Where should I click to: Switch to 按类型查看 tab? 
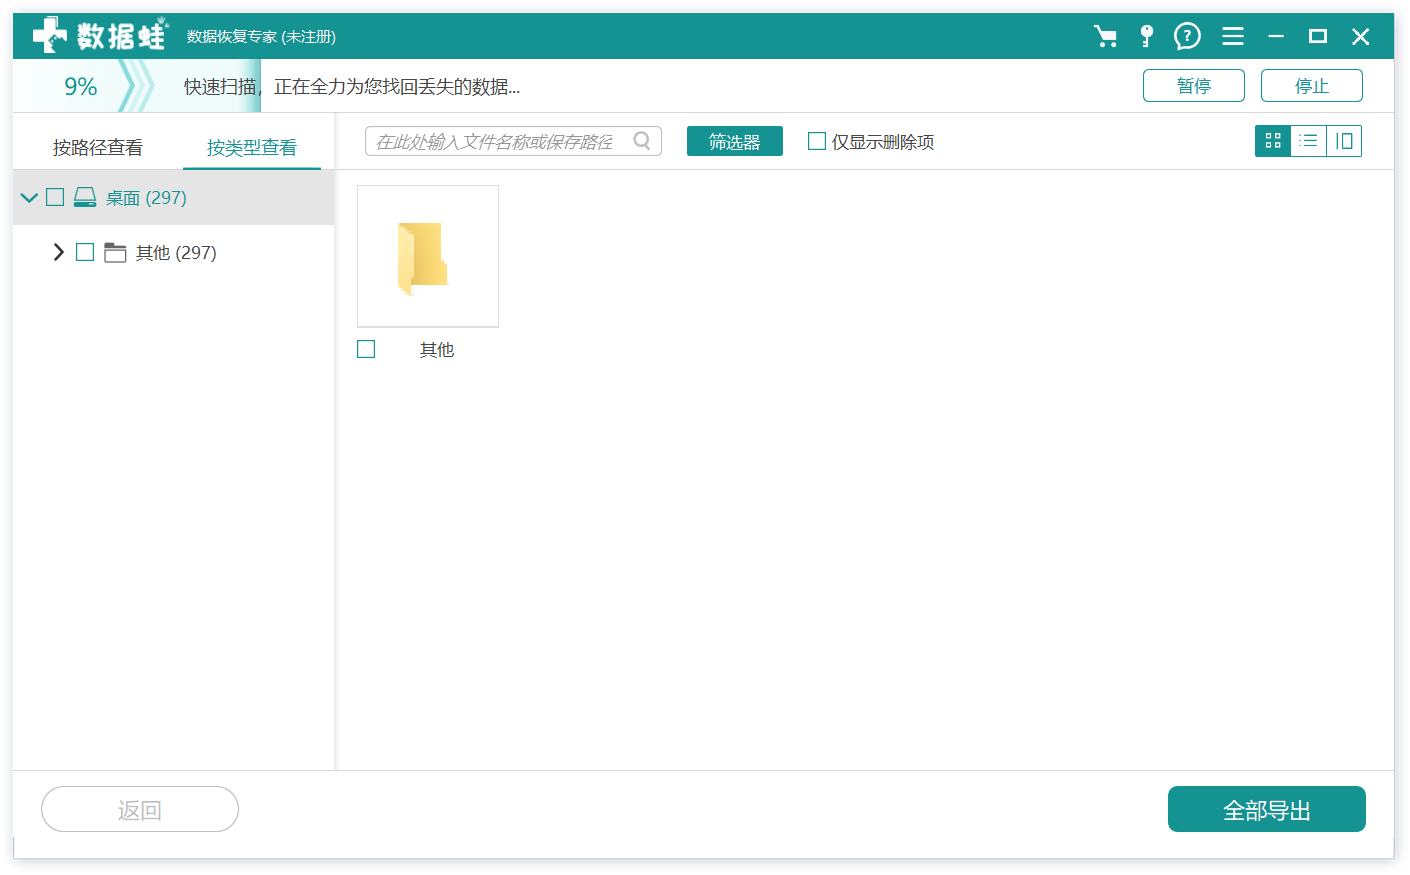pos(252,147)
